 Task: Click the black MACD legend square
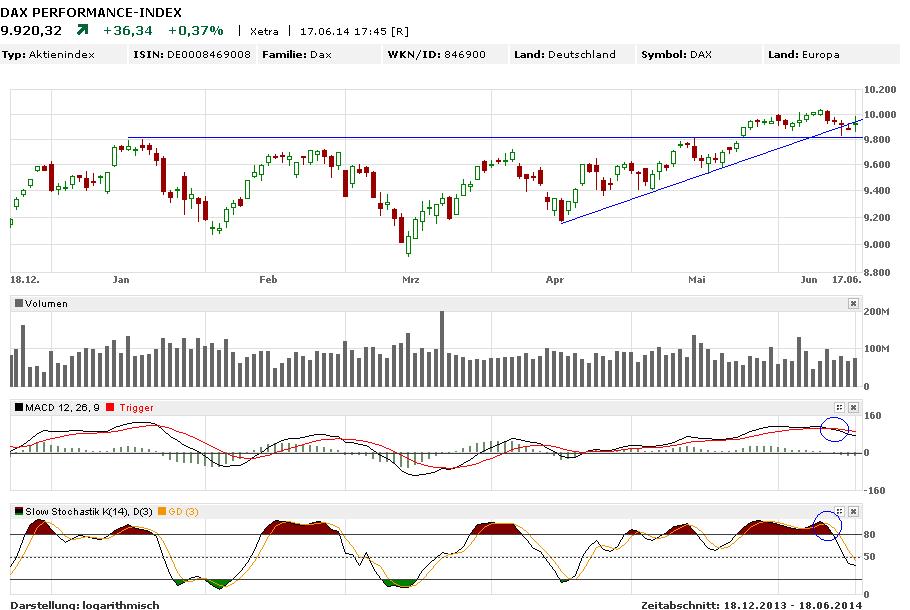pos(19,407)
